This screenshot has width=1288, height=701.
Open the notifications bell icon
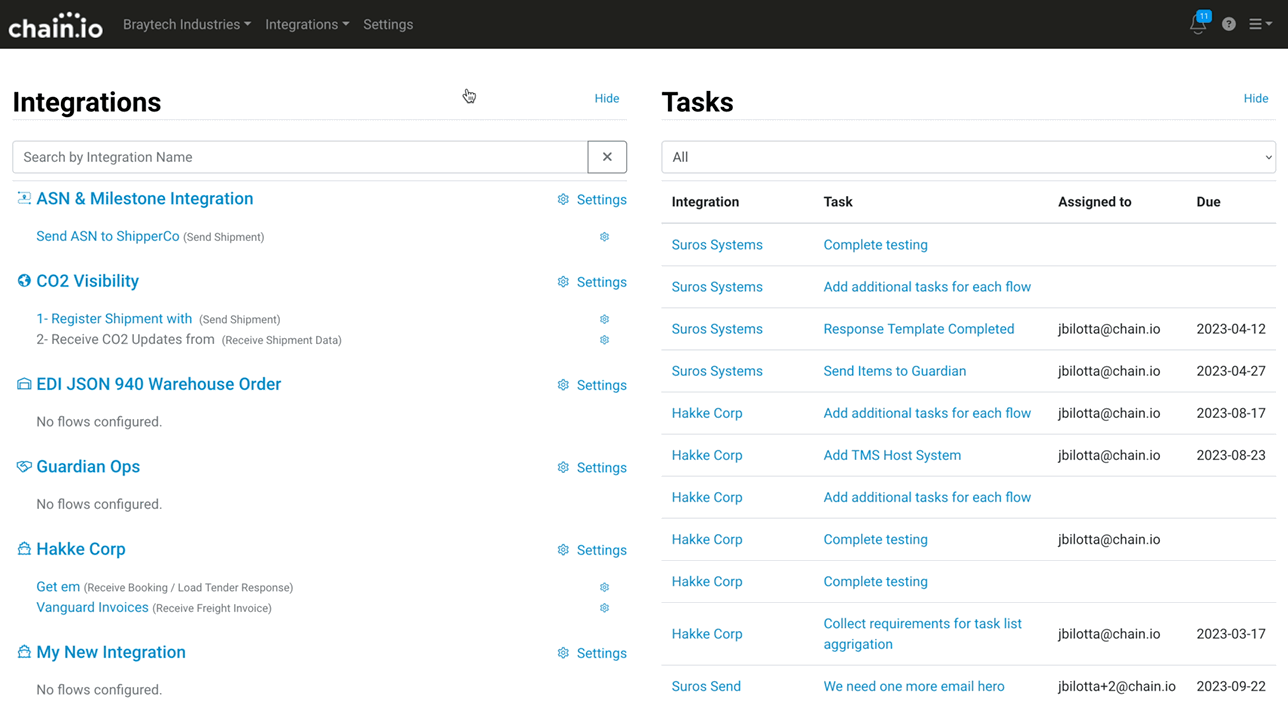[1198, 24]
